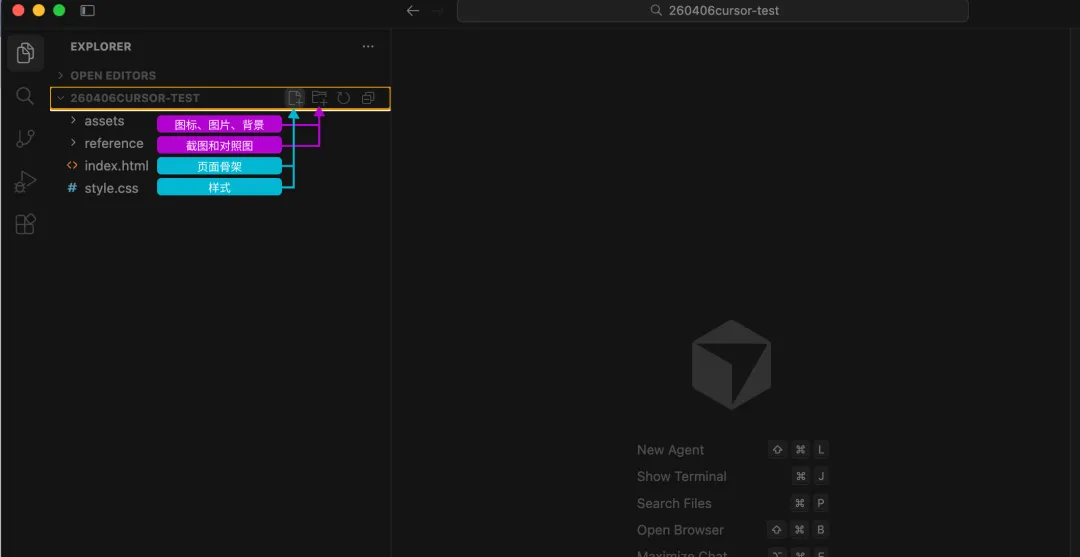The height and width of the screenshot is (557, 1080).
Task: Toggle the sidebar layout icon in title bar
Action: click(88, 10)
